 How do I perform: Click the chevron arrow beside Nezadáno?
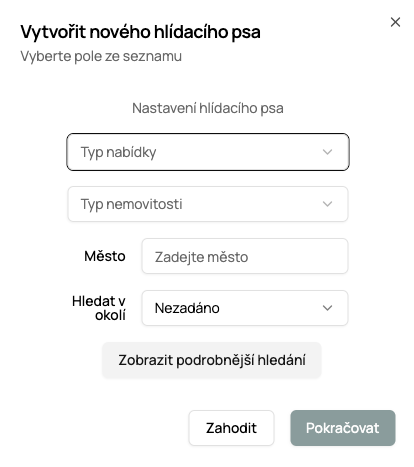point(327,308)
